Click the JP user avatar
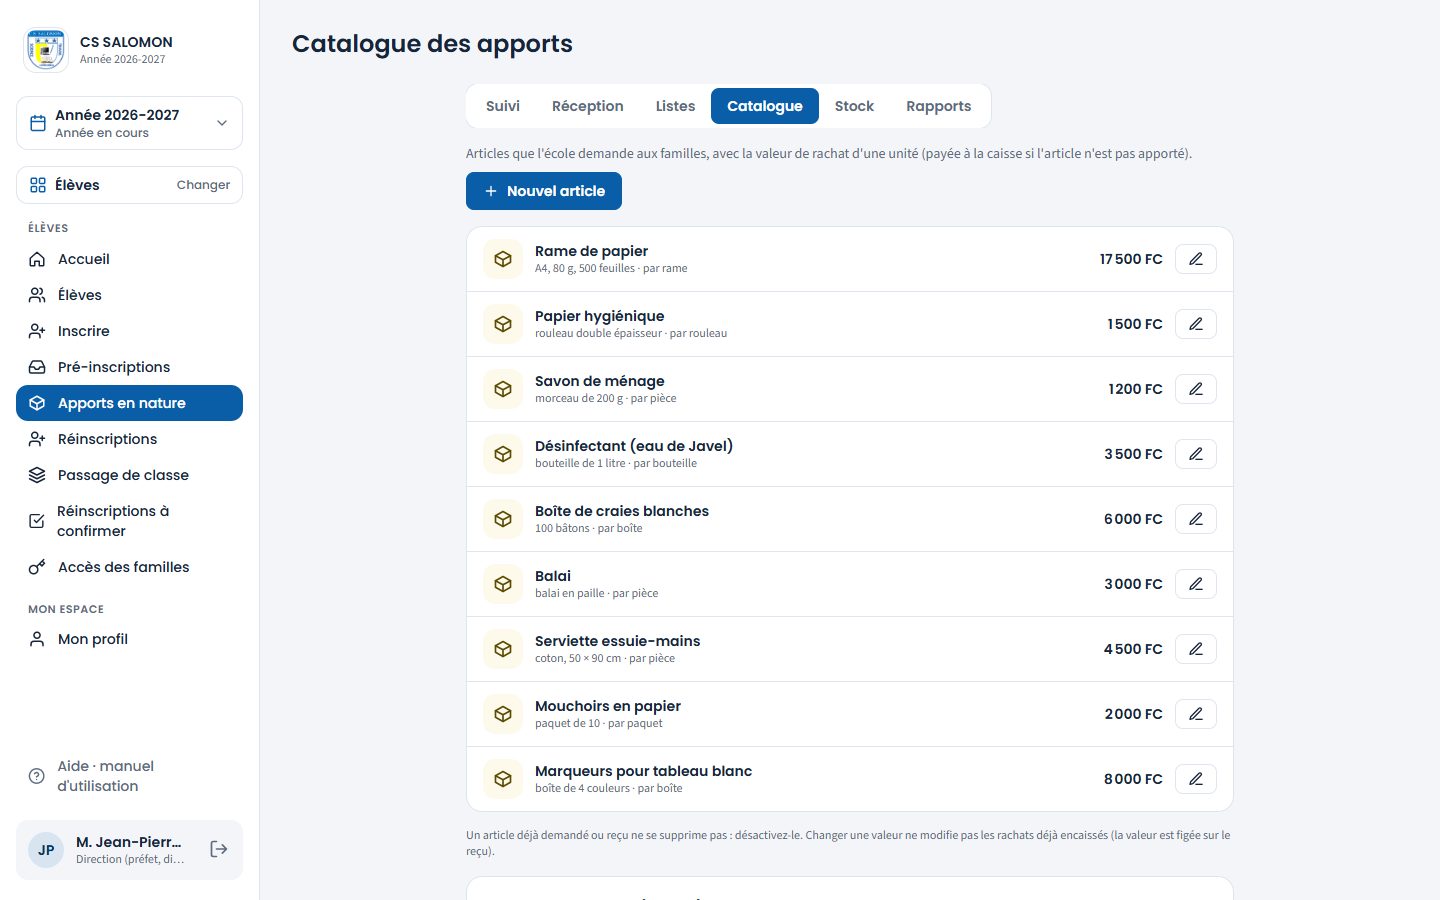The width and height of the screenshot is (1440, 900). tap(46, 850)
